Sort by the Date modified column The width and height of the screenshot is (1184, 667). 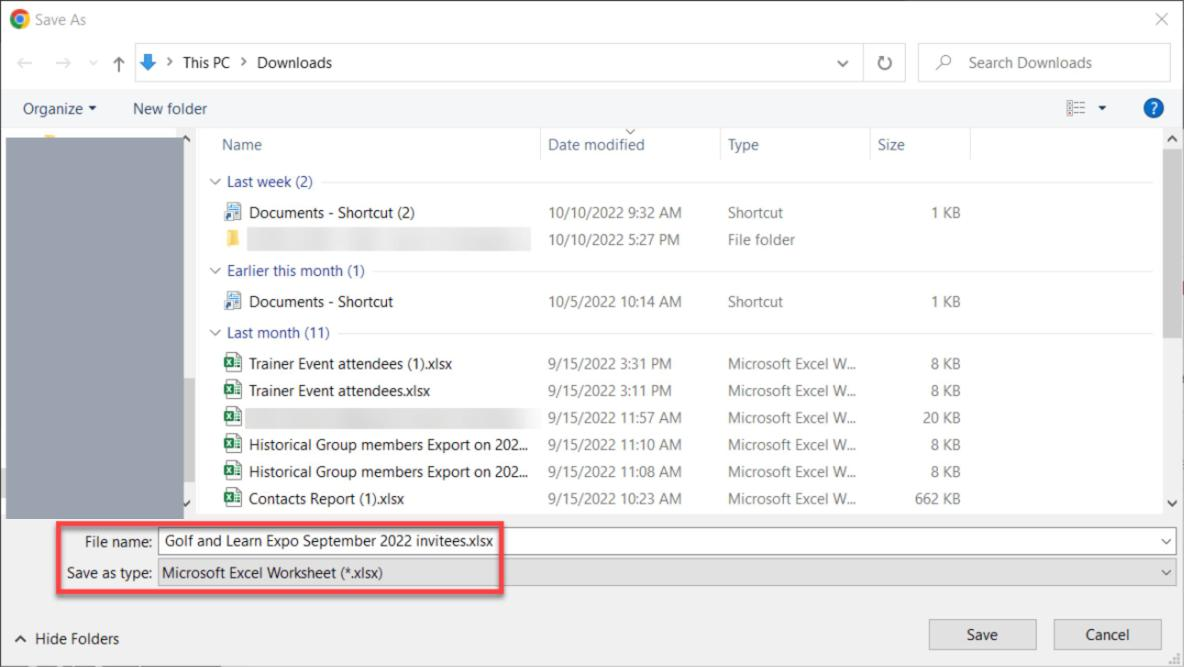597,144
